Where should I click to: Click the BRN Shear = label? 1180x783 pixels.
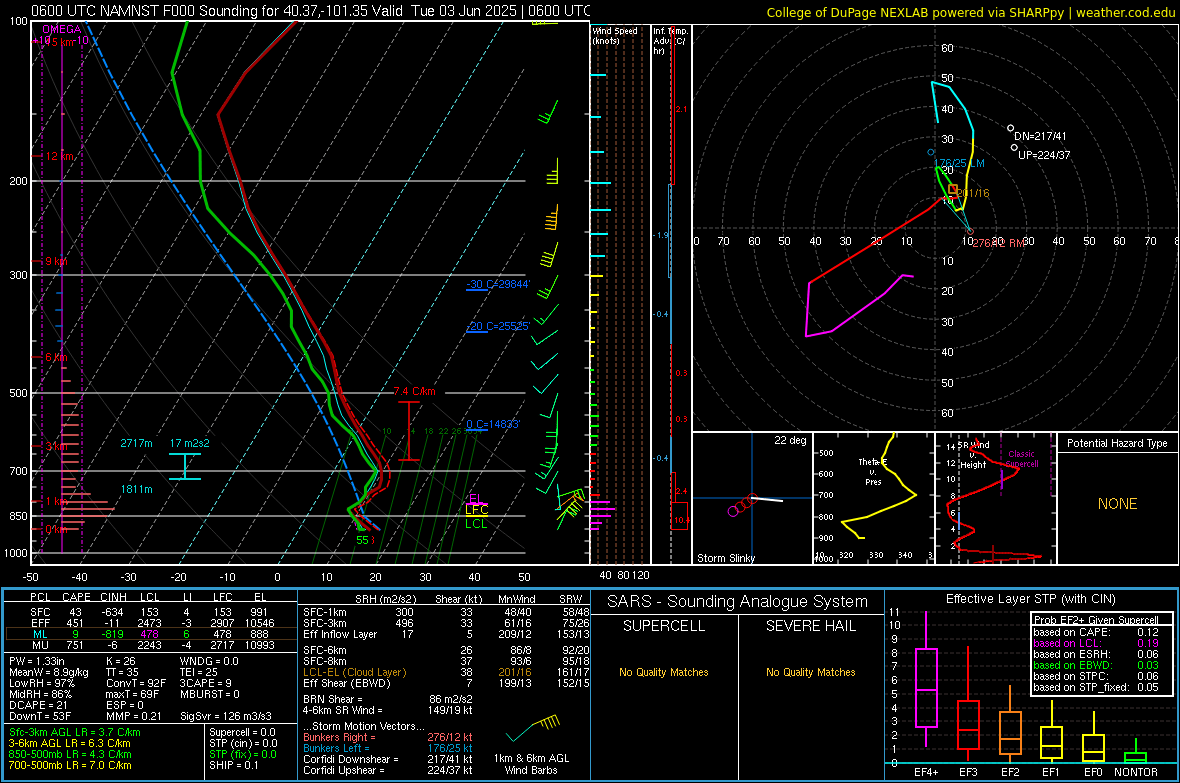[332, 699]
